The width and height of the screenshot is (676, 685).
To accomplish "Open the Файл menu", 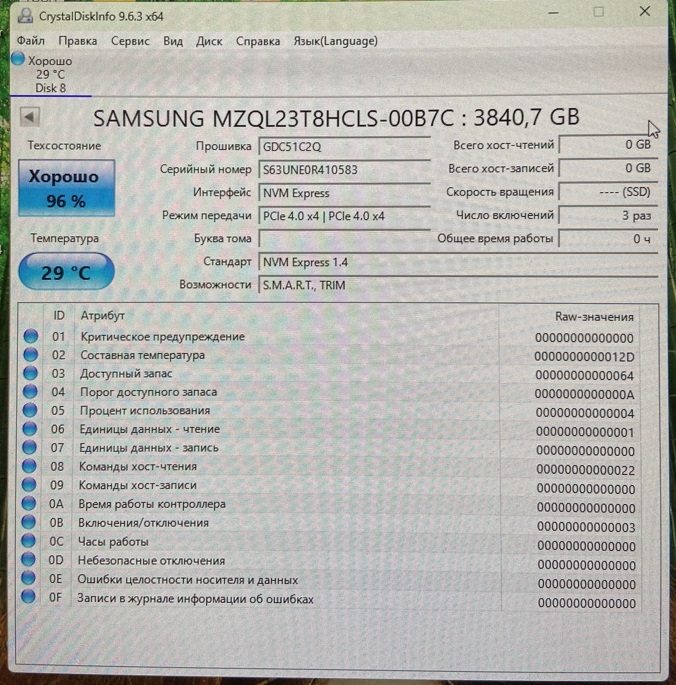I will coord(31,41).
